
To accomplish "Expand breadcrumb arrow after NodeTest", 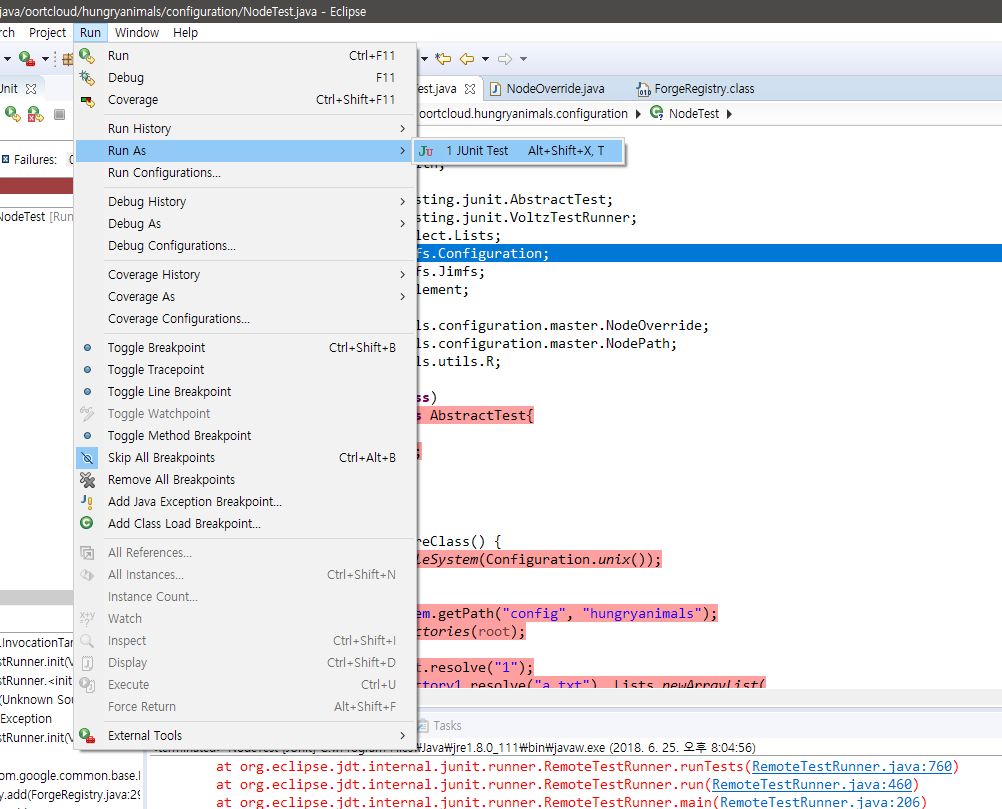I will tap(729, 114).
